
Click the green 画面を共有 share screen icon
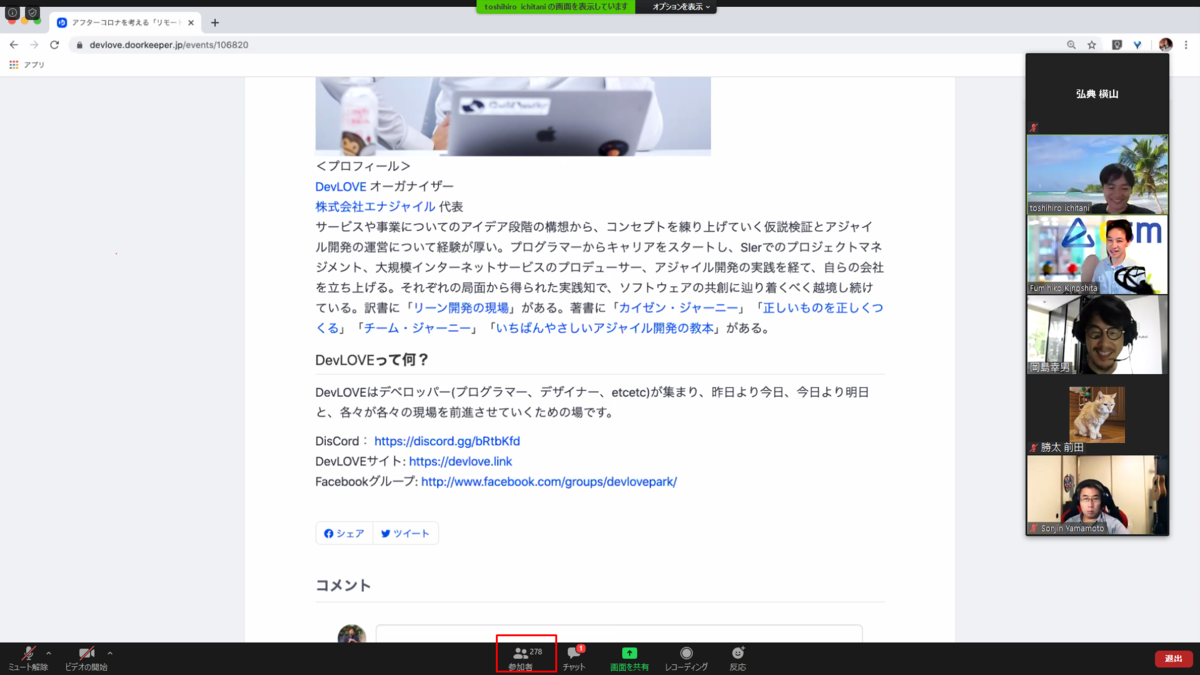click(x=629, y=653)
